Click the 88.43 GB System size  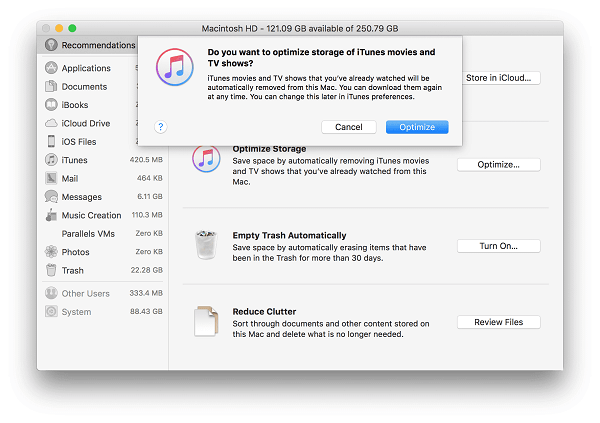[x=146, y=311]
